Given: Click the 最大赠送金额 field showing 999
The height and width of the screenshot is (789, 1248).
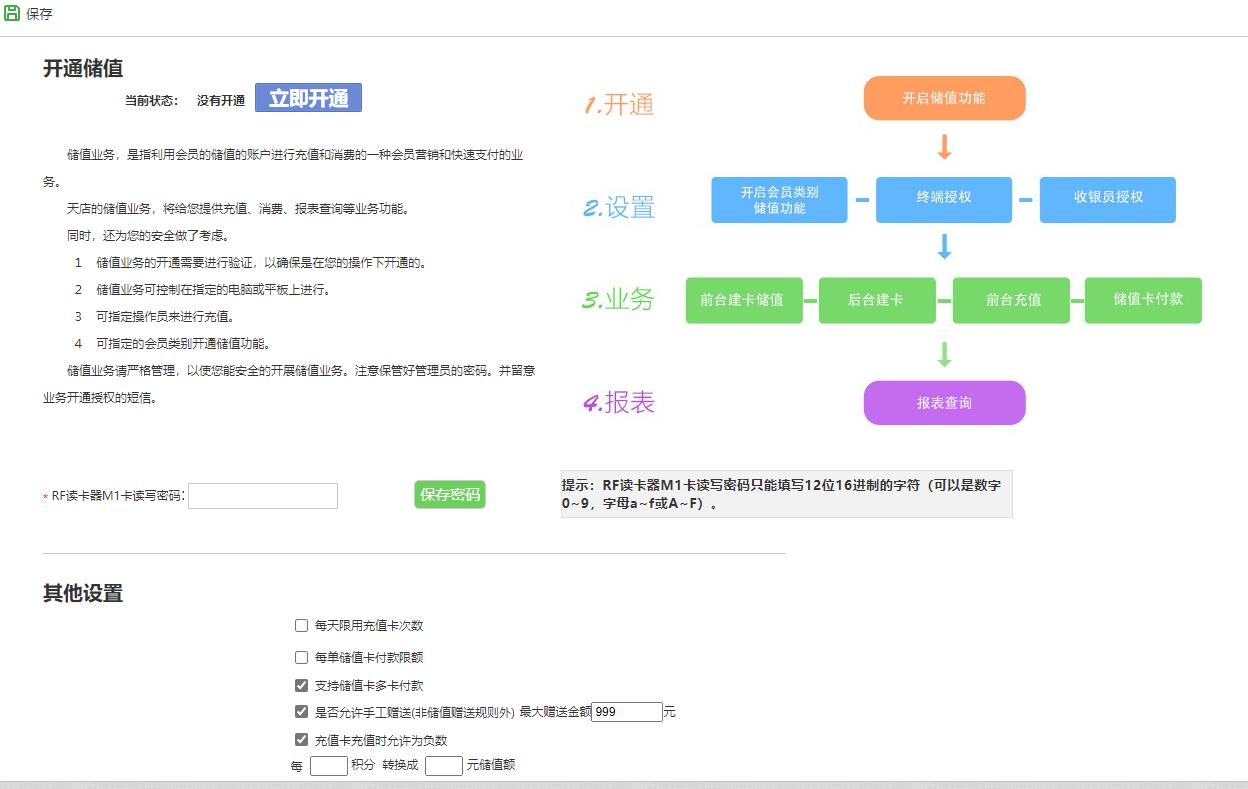Looking at the screenshot, I should (x=626, y=711).
